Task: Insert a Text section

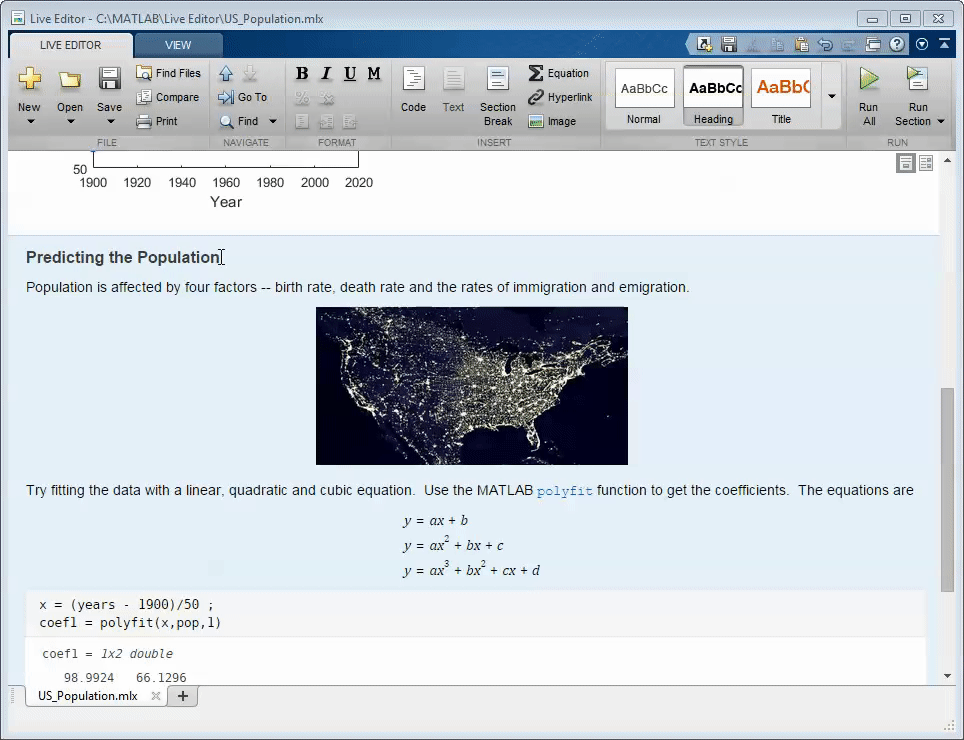Action: pyautogui.click(x=453, y=90)
